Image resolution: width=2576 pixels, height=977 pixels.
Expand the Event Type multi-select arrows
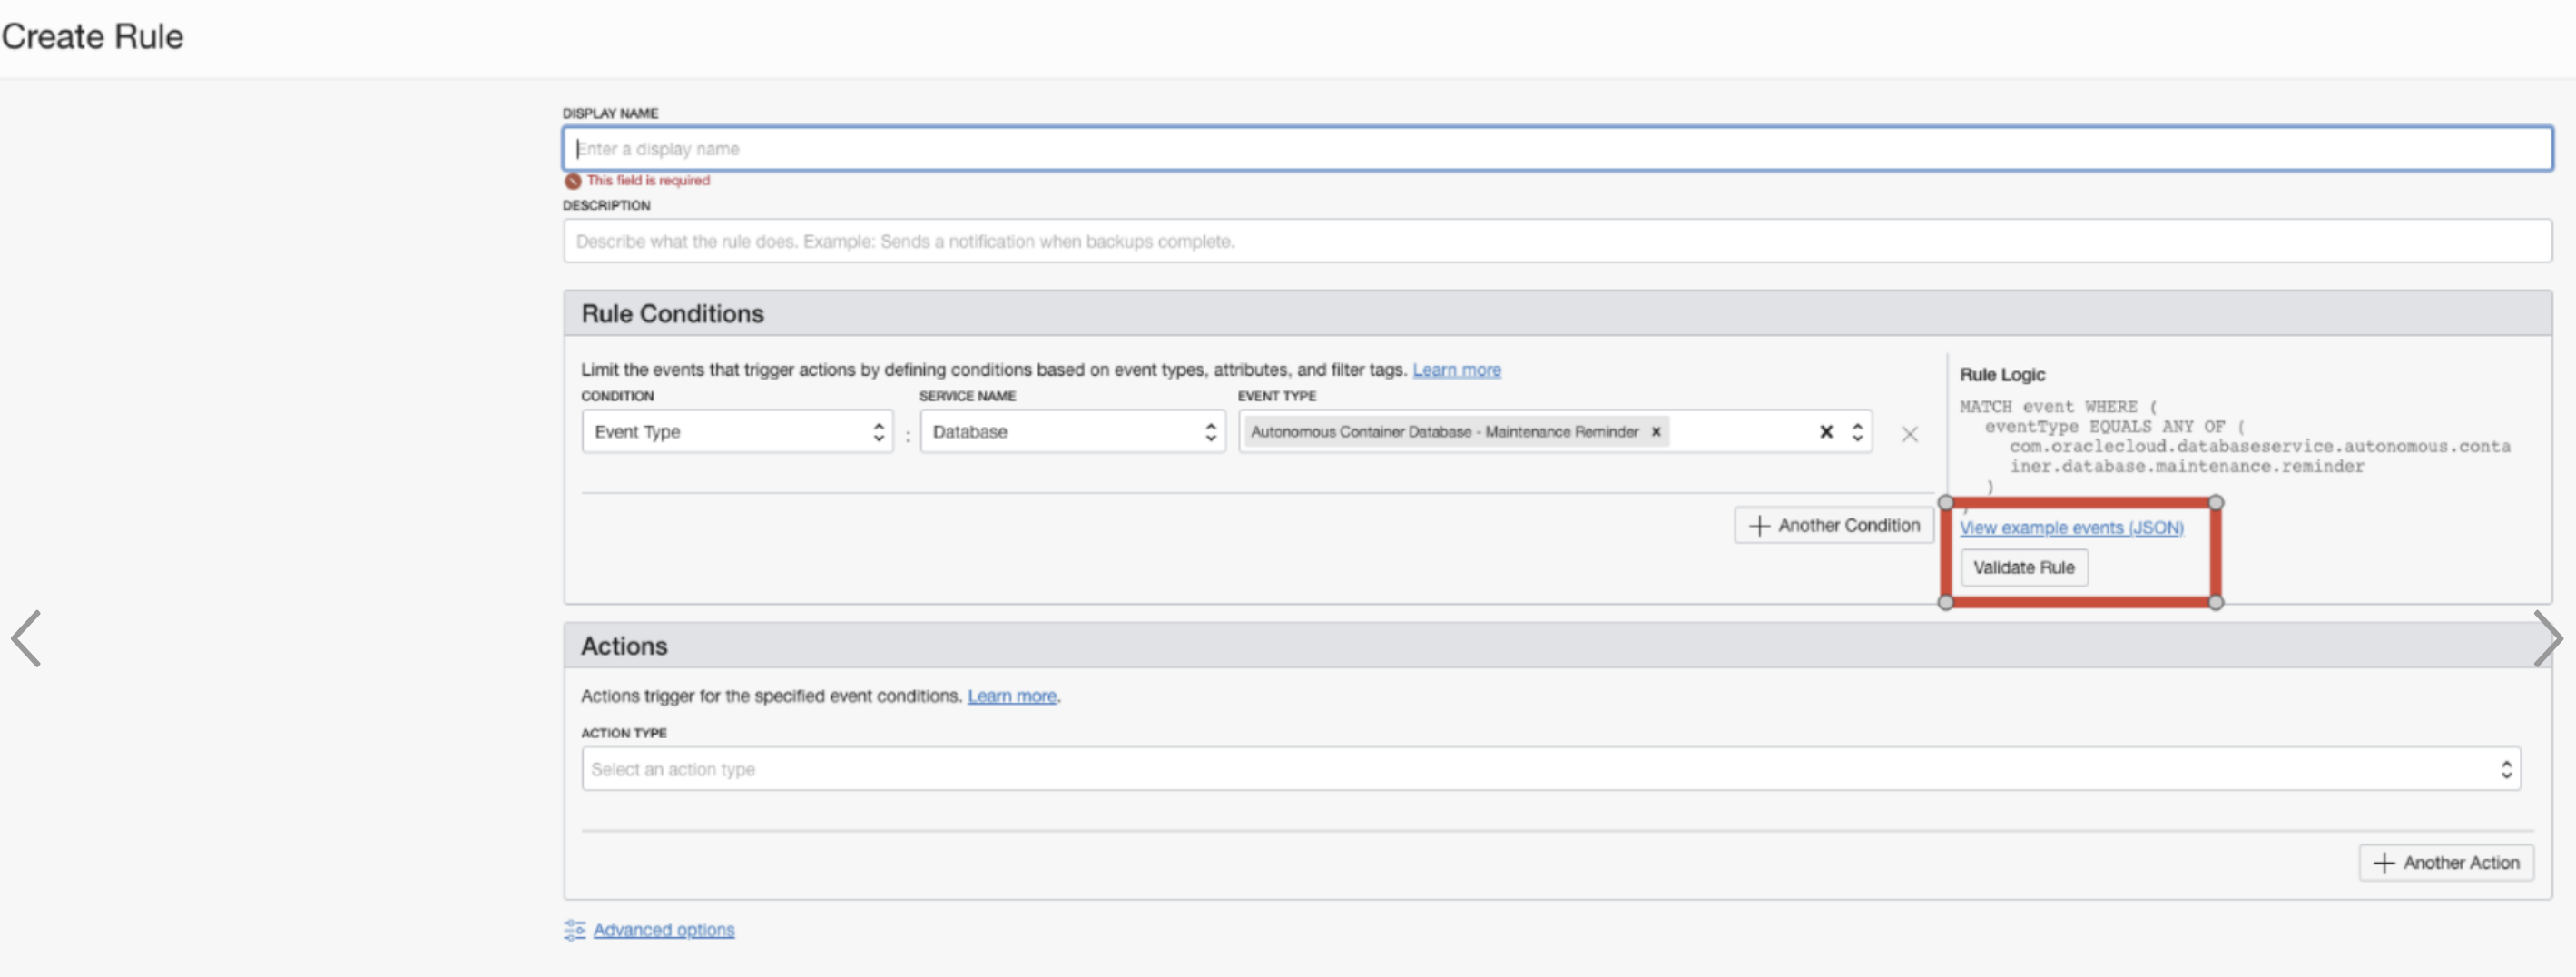1857,432
